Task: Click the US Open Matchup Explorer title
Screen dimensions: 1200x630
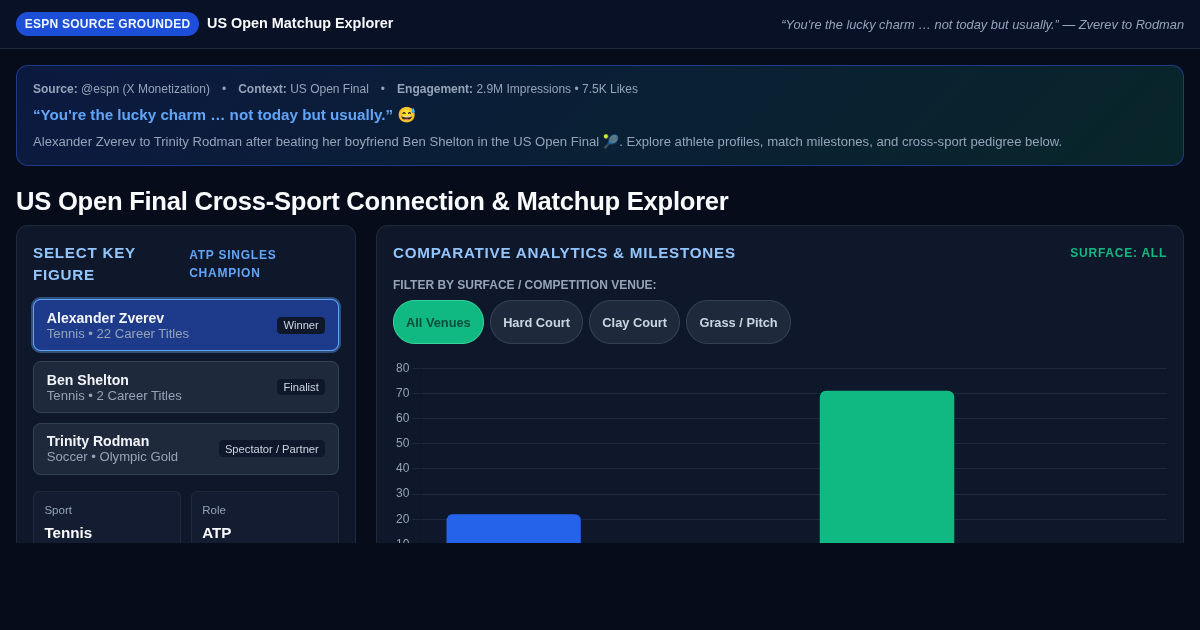Action: click(300, 23)
